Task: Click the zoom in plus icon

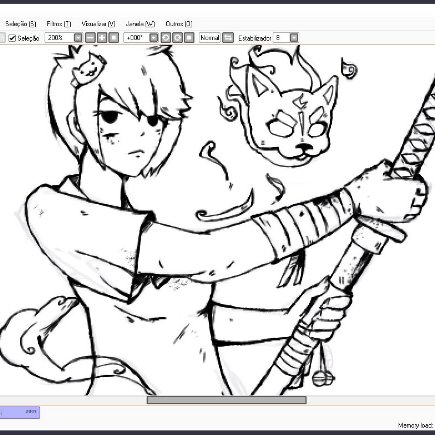Action: (x=102, y=38)
